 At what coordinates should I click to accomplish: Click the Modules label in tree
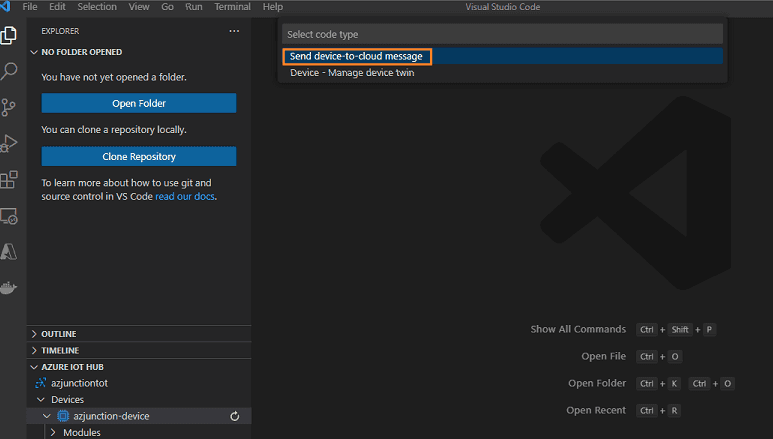(82, 433)
